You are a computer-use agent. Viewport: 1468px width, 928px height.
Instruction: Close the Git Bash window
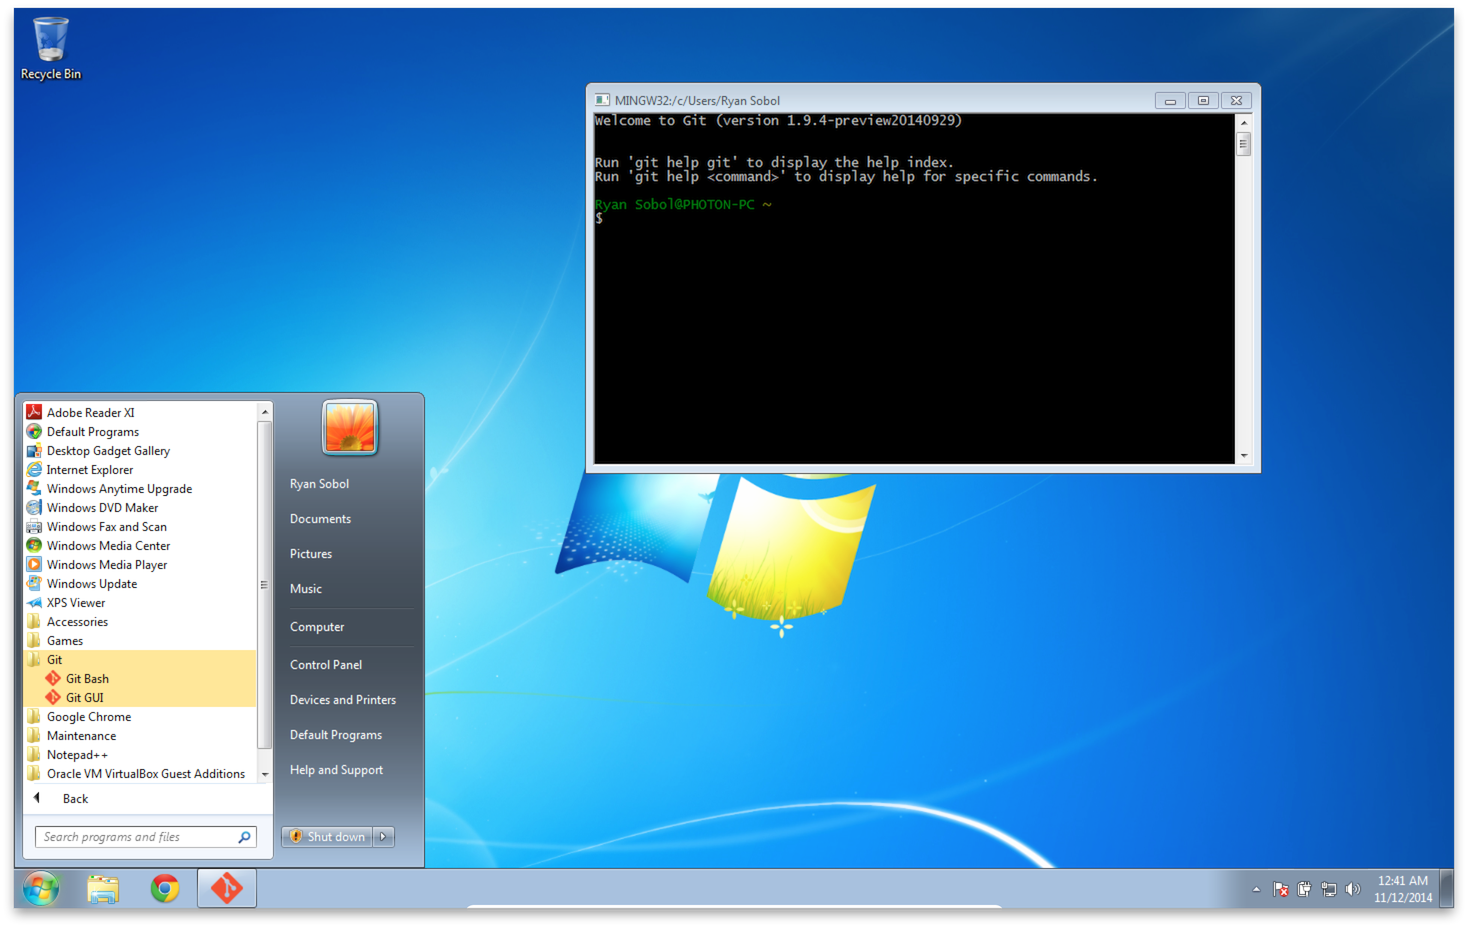[x=1236, y=101]
